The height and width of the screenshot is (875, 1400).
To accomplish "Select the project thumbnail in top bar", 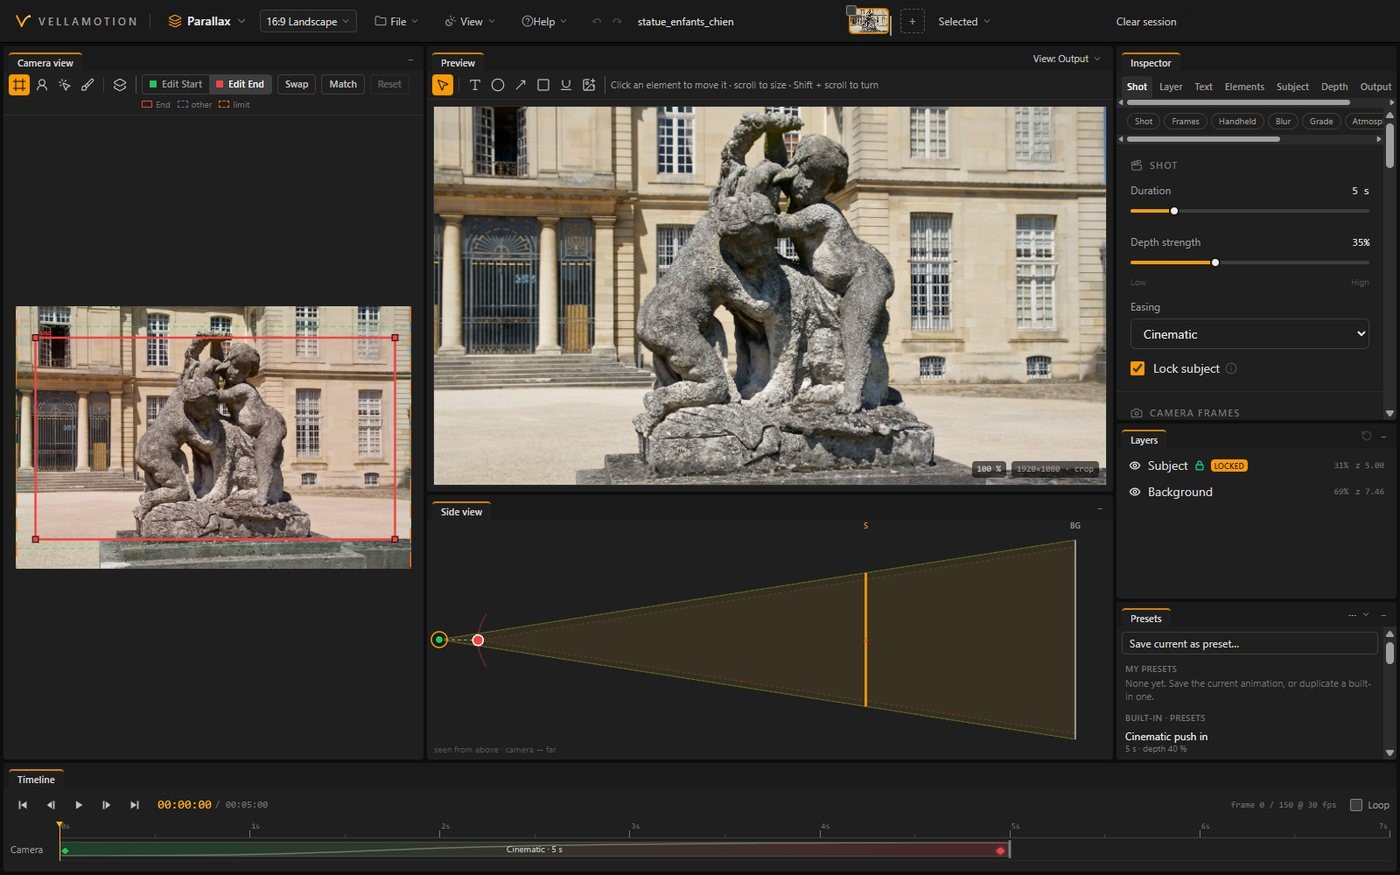I will (868, 21).
